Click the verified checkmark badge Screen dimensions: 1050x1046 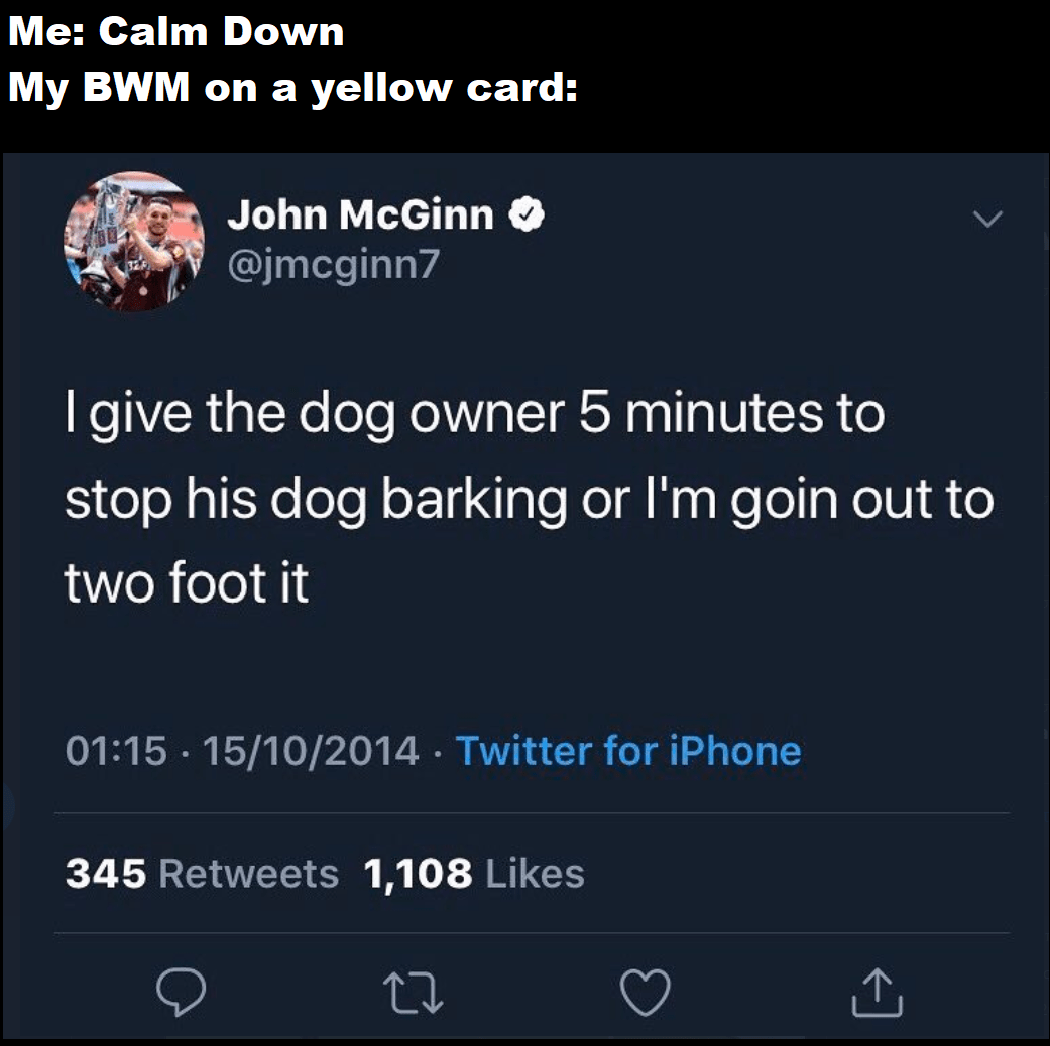(527, 214)
